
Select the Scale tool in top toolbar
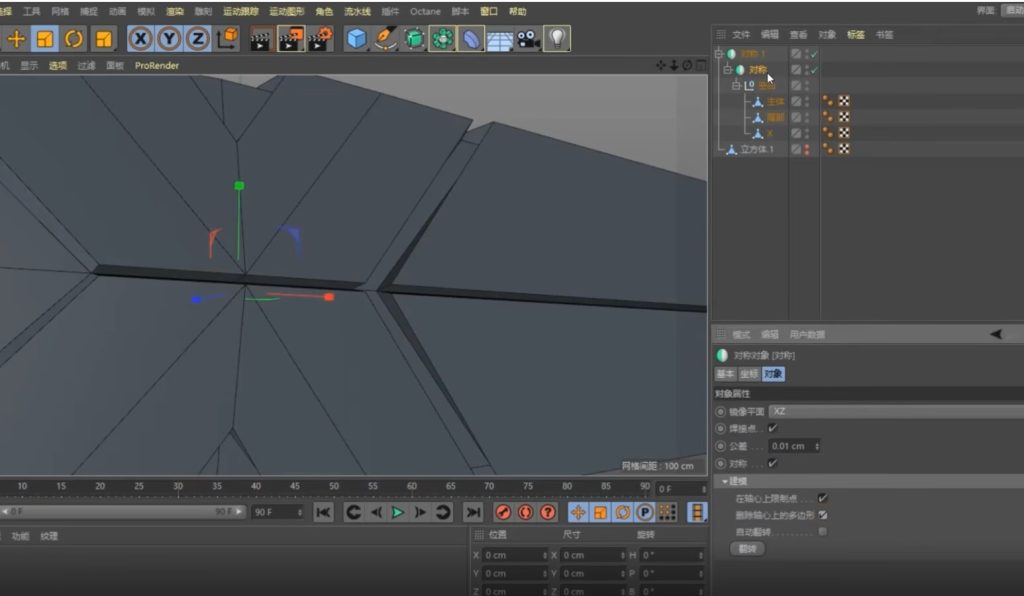click(44, 39)
